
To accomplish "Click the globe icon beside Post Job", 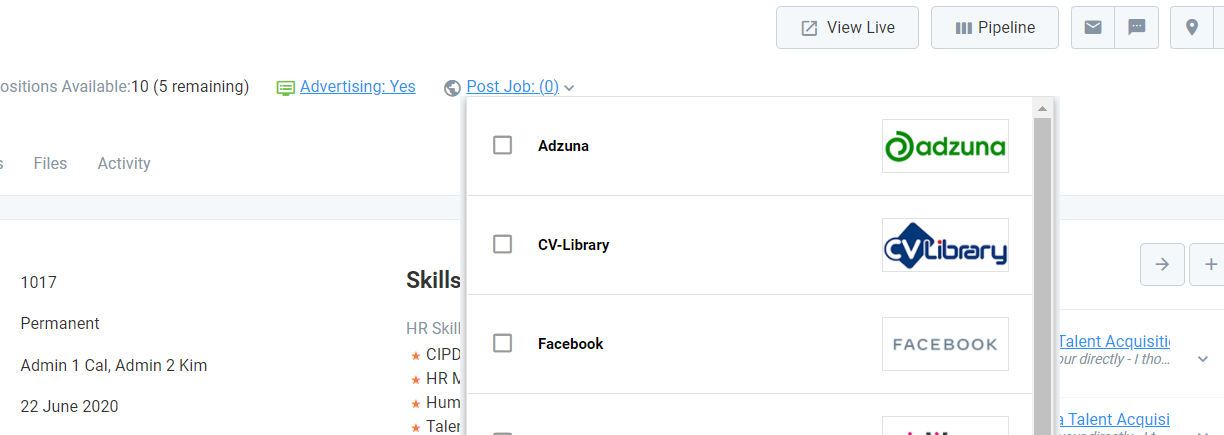I will (x=453, y=88).
